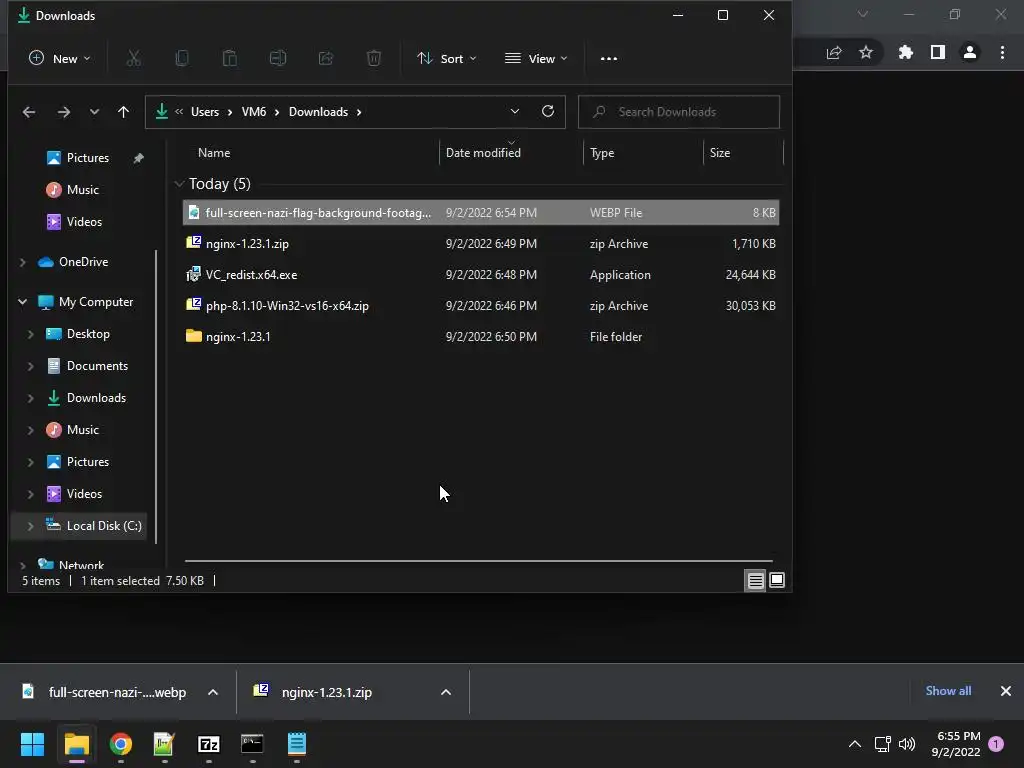
Task: Open nginx-1.23.1.zip download options chevron
Action: (446, 692)
